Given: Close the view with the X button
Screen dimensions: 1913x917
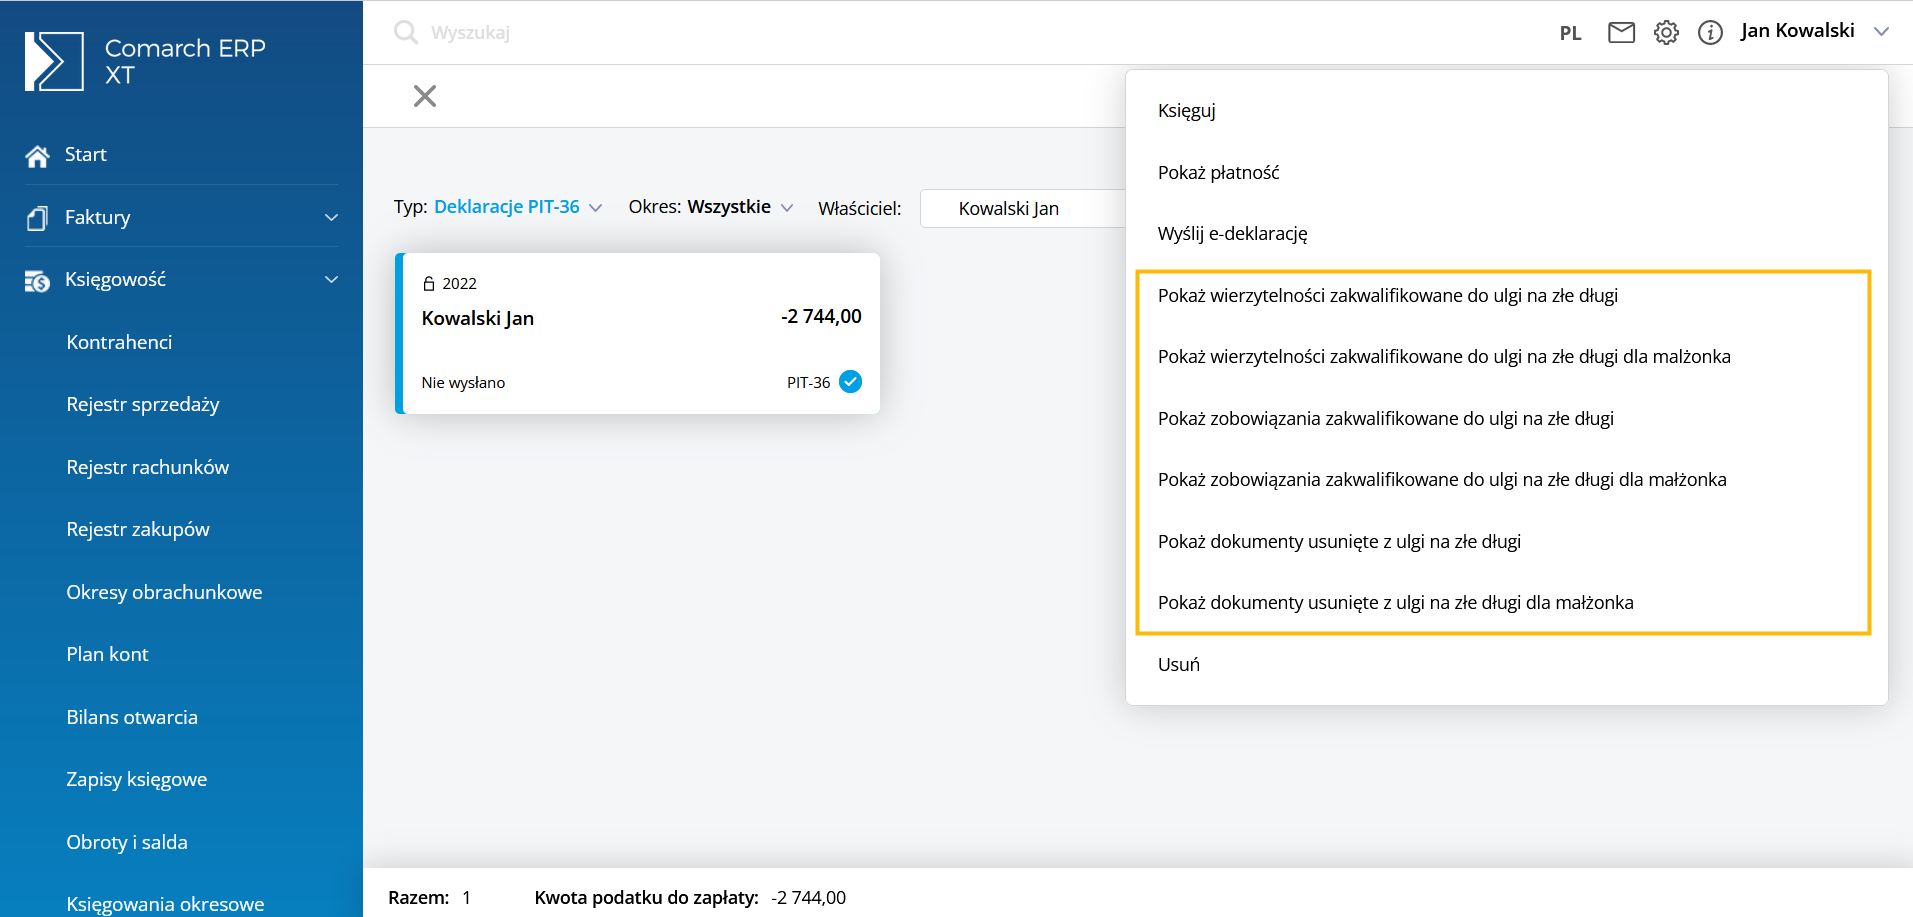Looking at the screenshot, I should point(425,96).
